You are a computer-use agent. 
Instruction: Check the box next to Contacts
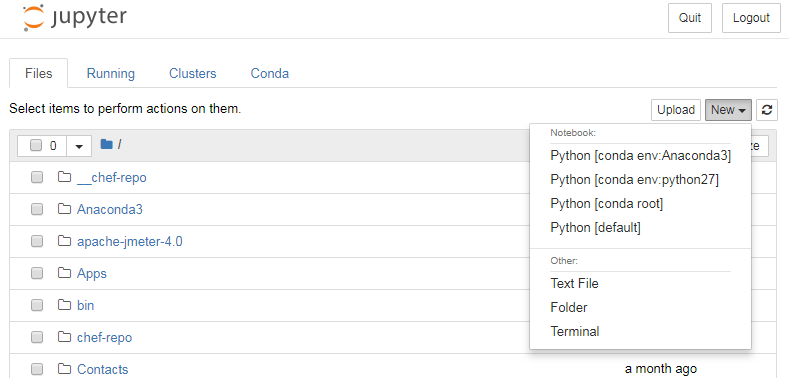(x=37, y=369)
